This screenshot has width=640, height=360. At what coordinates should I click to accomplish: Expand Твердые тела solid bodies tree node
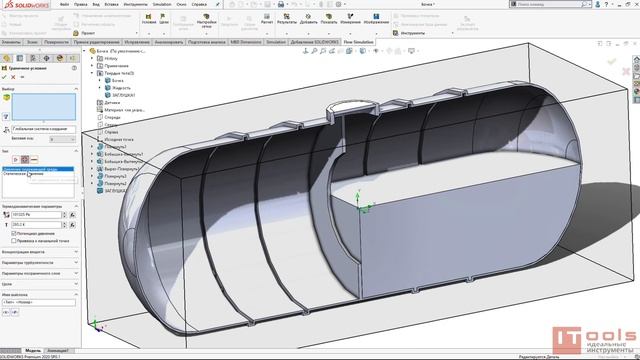(92, 73)
